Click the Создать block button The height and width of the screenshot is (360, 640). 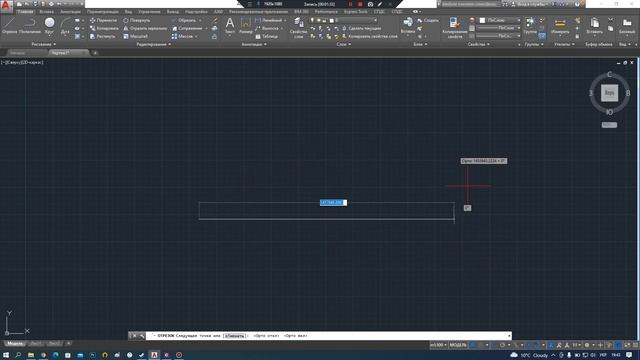(x=428, y=20)
